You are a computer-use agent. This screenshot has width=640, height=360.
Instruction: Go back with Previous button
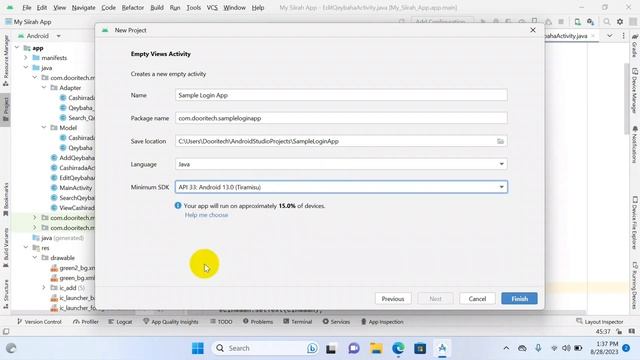point(393,299)
